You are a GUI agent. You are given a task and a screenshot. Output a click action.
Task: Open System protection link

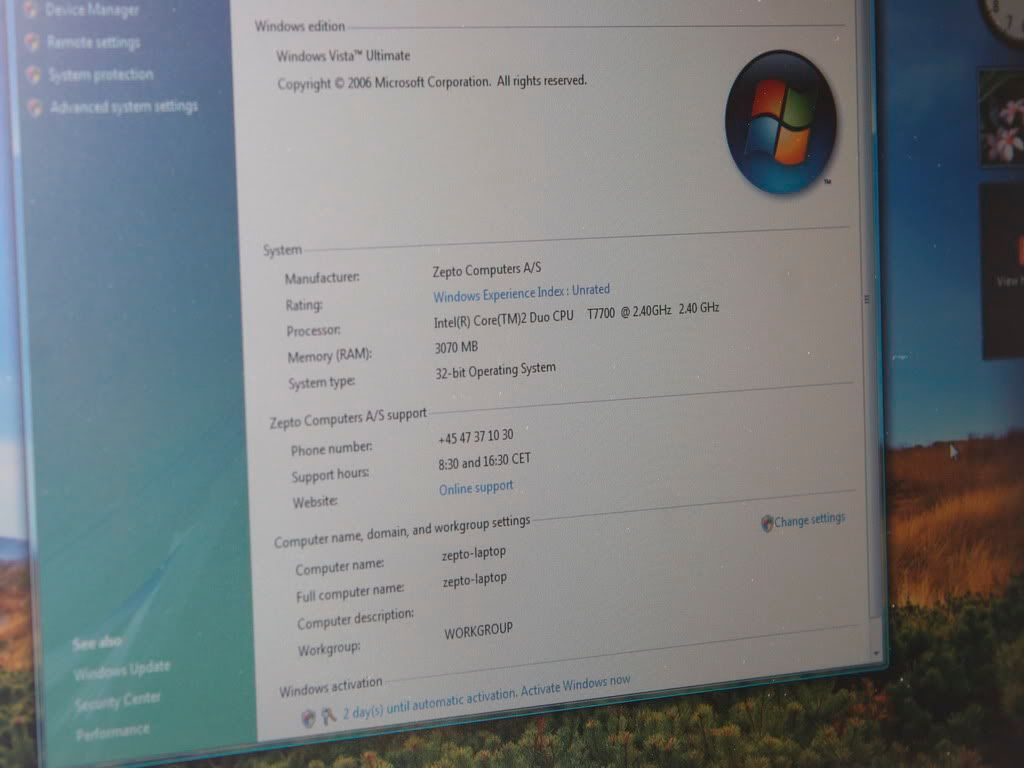coord(101,74)
